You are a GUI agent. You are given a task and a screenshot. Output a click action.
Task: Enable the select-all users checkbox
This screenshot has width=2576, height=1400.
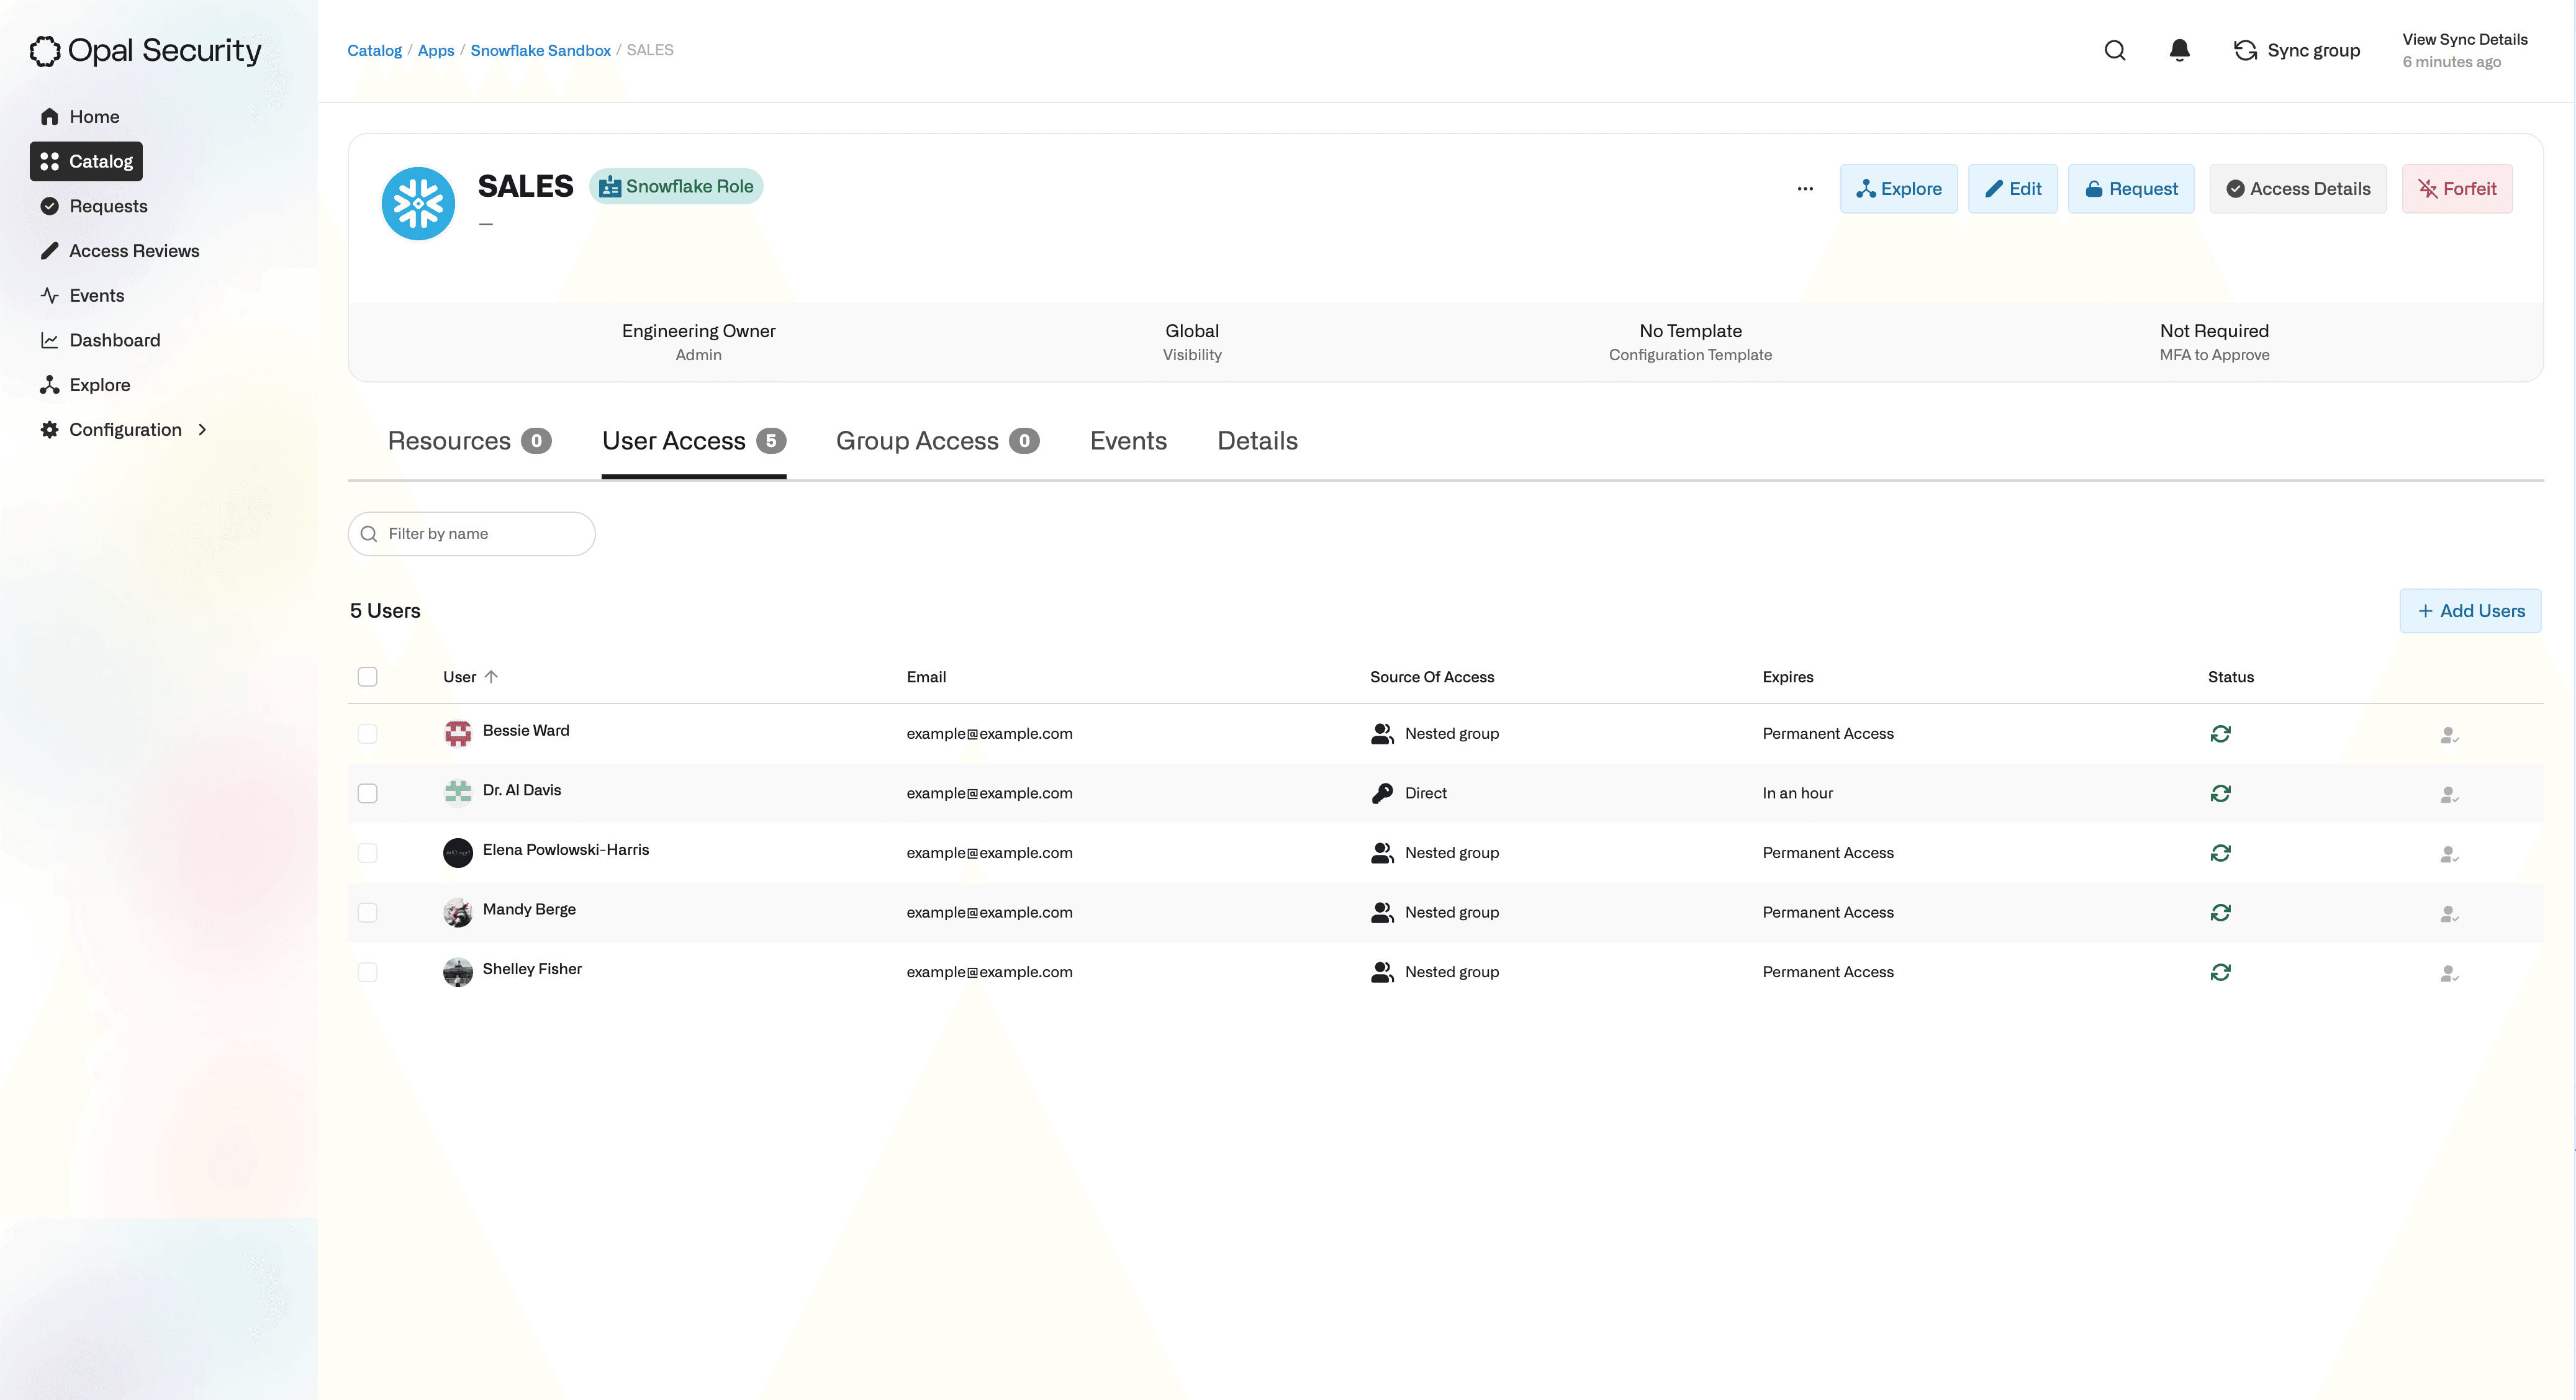point(368,676)
